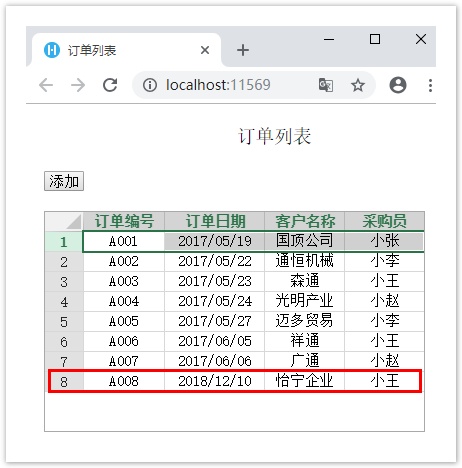Select the 客户名称 column header
The height and width of the screenshot is (468, 462).
point(305,221)
